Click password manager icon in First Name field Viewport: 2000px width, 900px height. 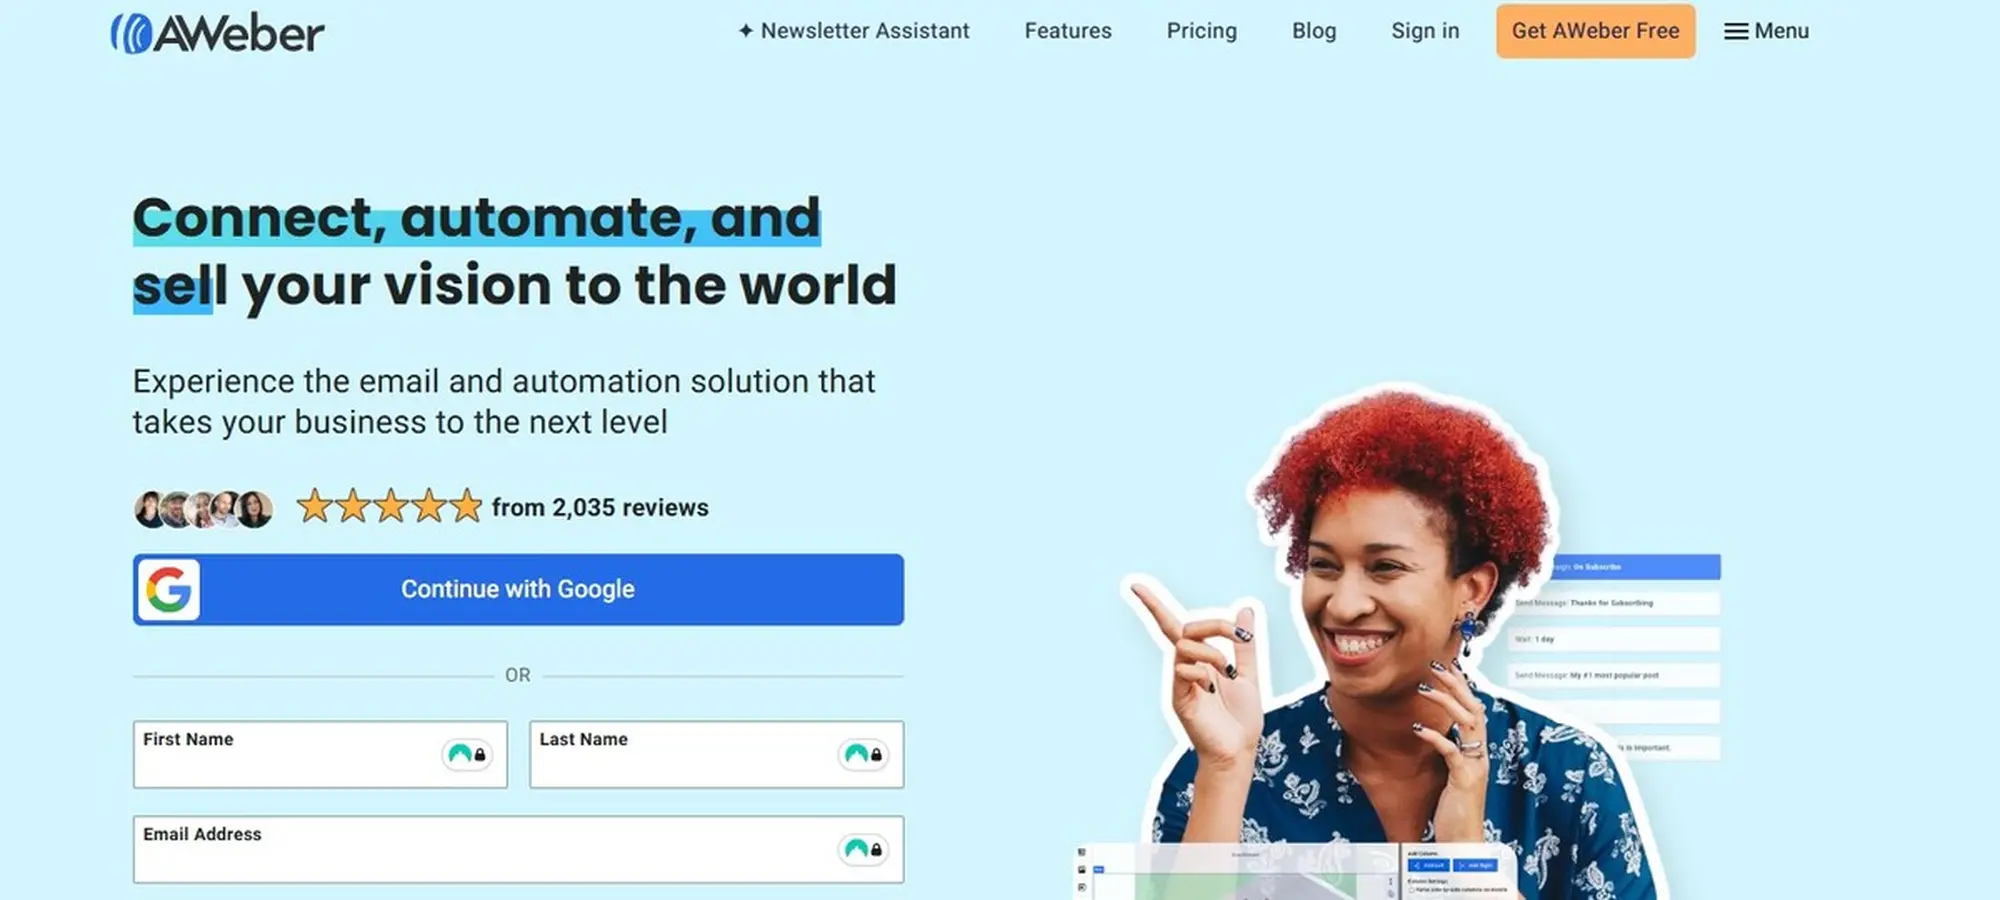pos(467,754)
